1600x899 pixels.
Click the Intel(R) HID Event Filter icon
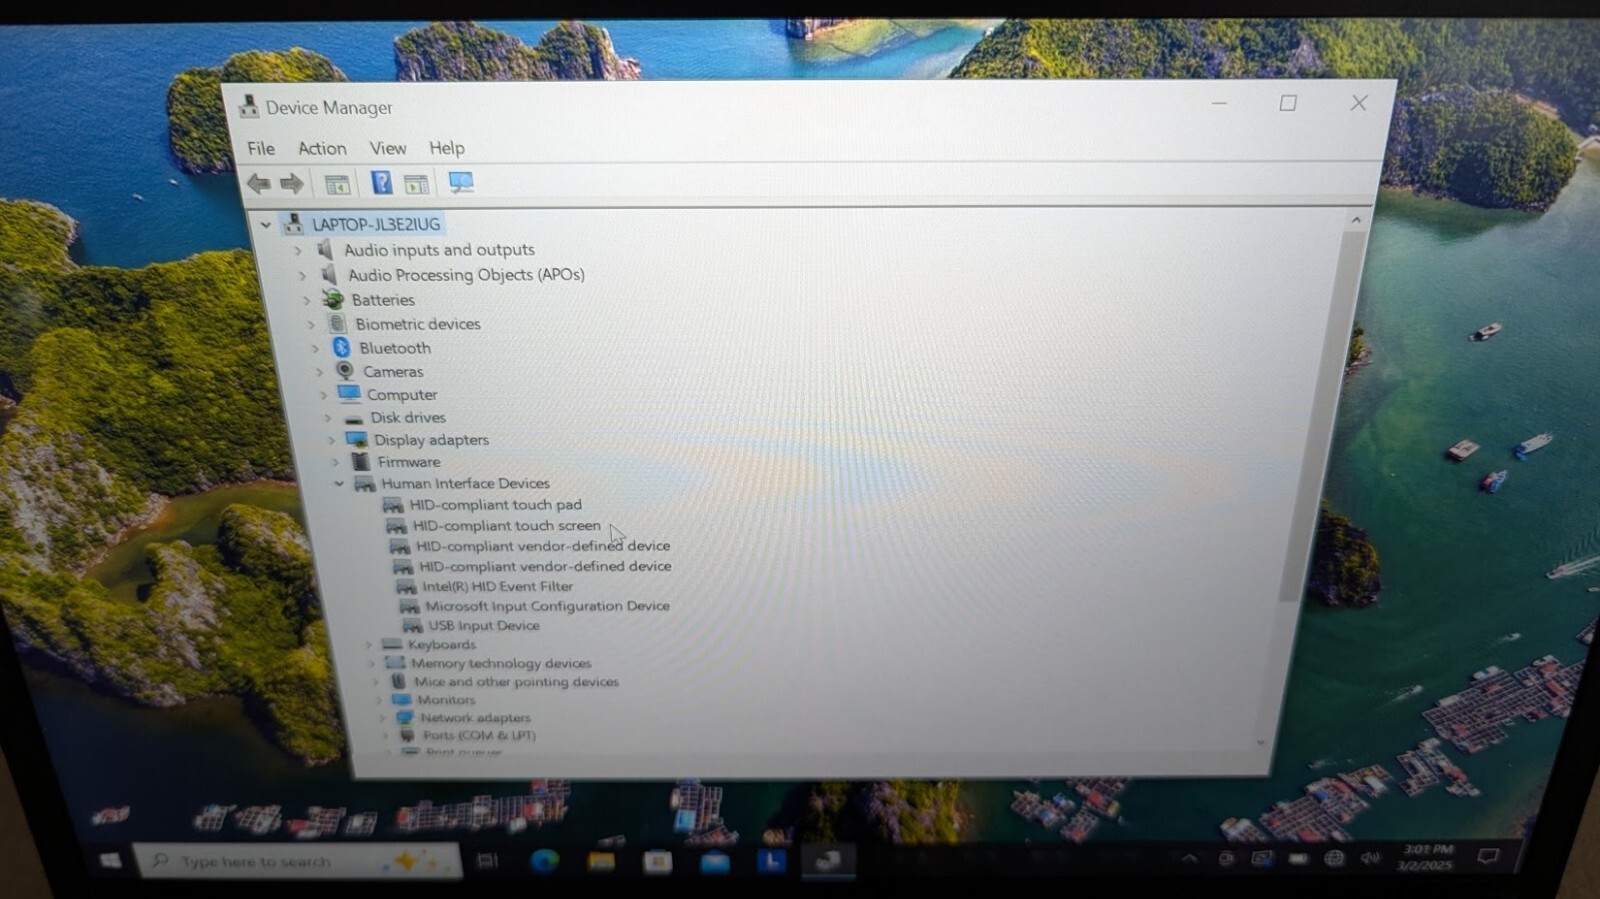405,586
